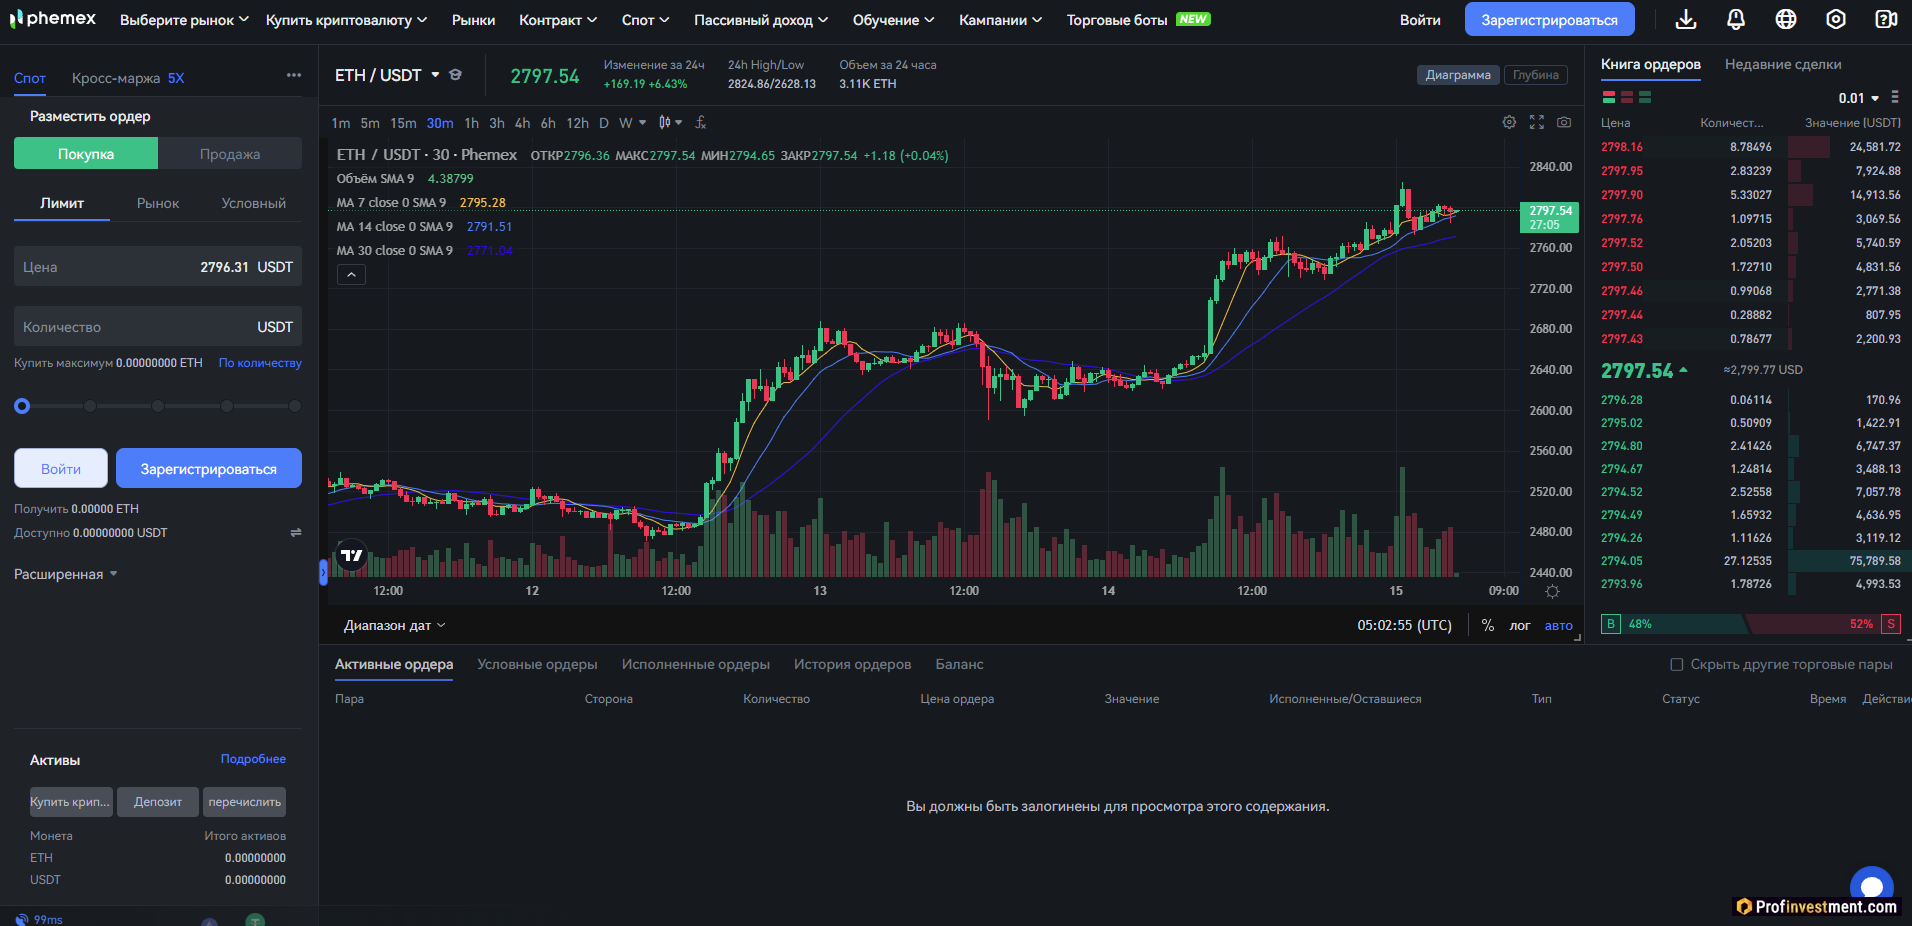Click in the Цена price input field
The image size is (1912, 926).
[158, 267]
